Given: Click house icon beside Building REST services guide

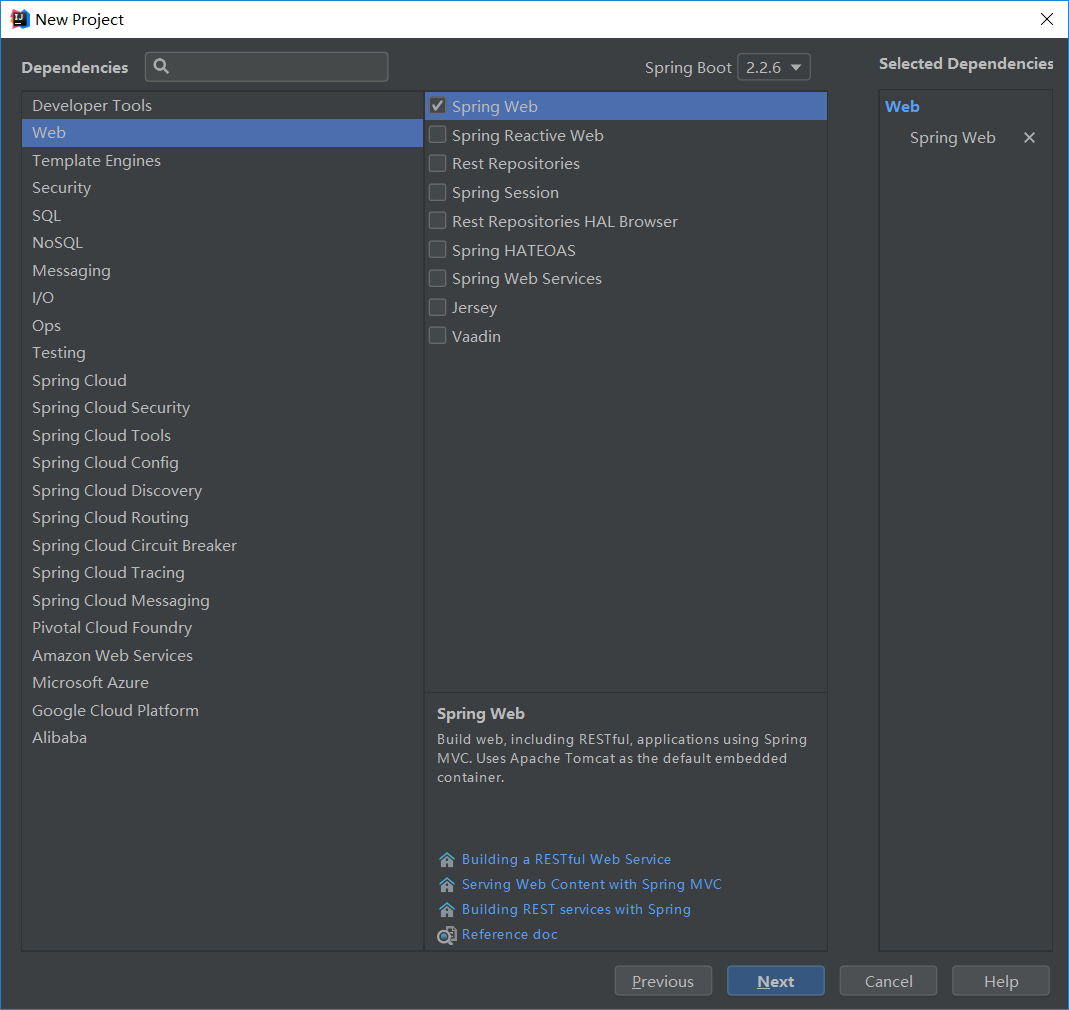Looking at the screenshot, I should coord(447,910).
